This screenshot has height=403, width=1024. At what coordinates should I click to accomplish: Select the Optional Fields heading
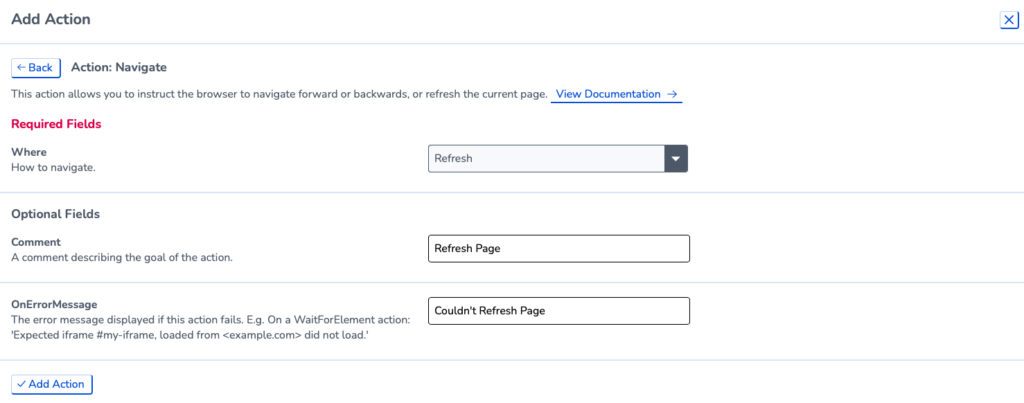pos(56,214)
